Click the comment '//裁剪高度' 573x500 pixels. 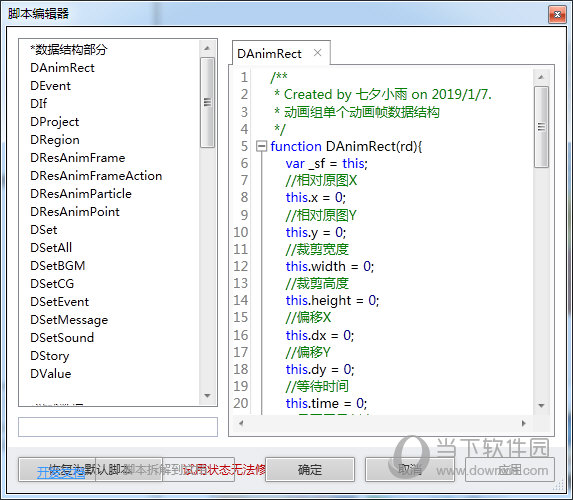tap(317, 283)
